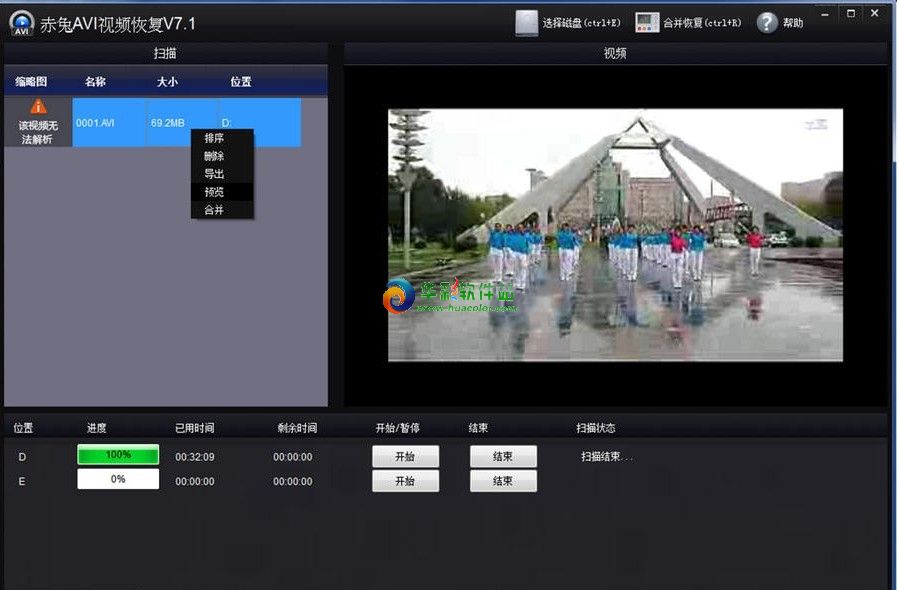899x590 pixels.
Task: Click the 合并恢复 (ctrl+R) label
Action: pyautogui.click(x=702, y=23)
